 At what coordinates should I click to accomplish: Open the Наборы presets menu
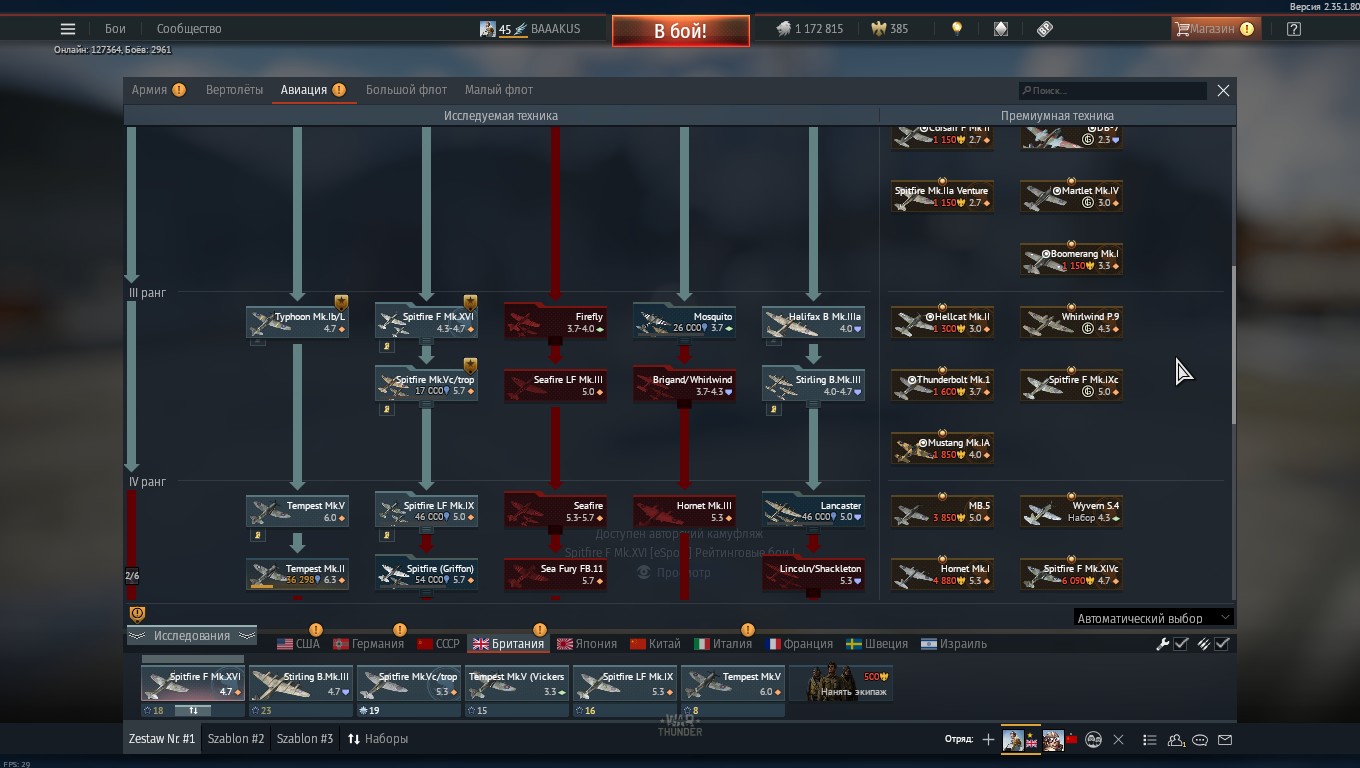point(378,739)
